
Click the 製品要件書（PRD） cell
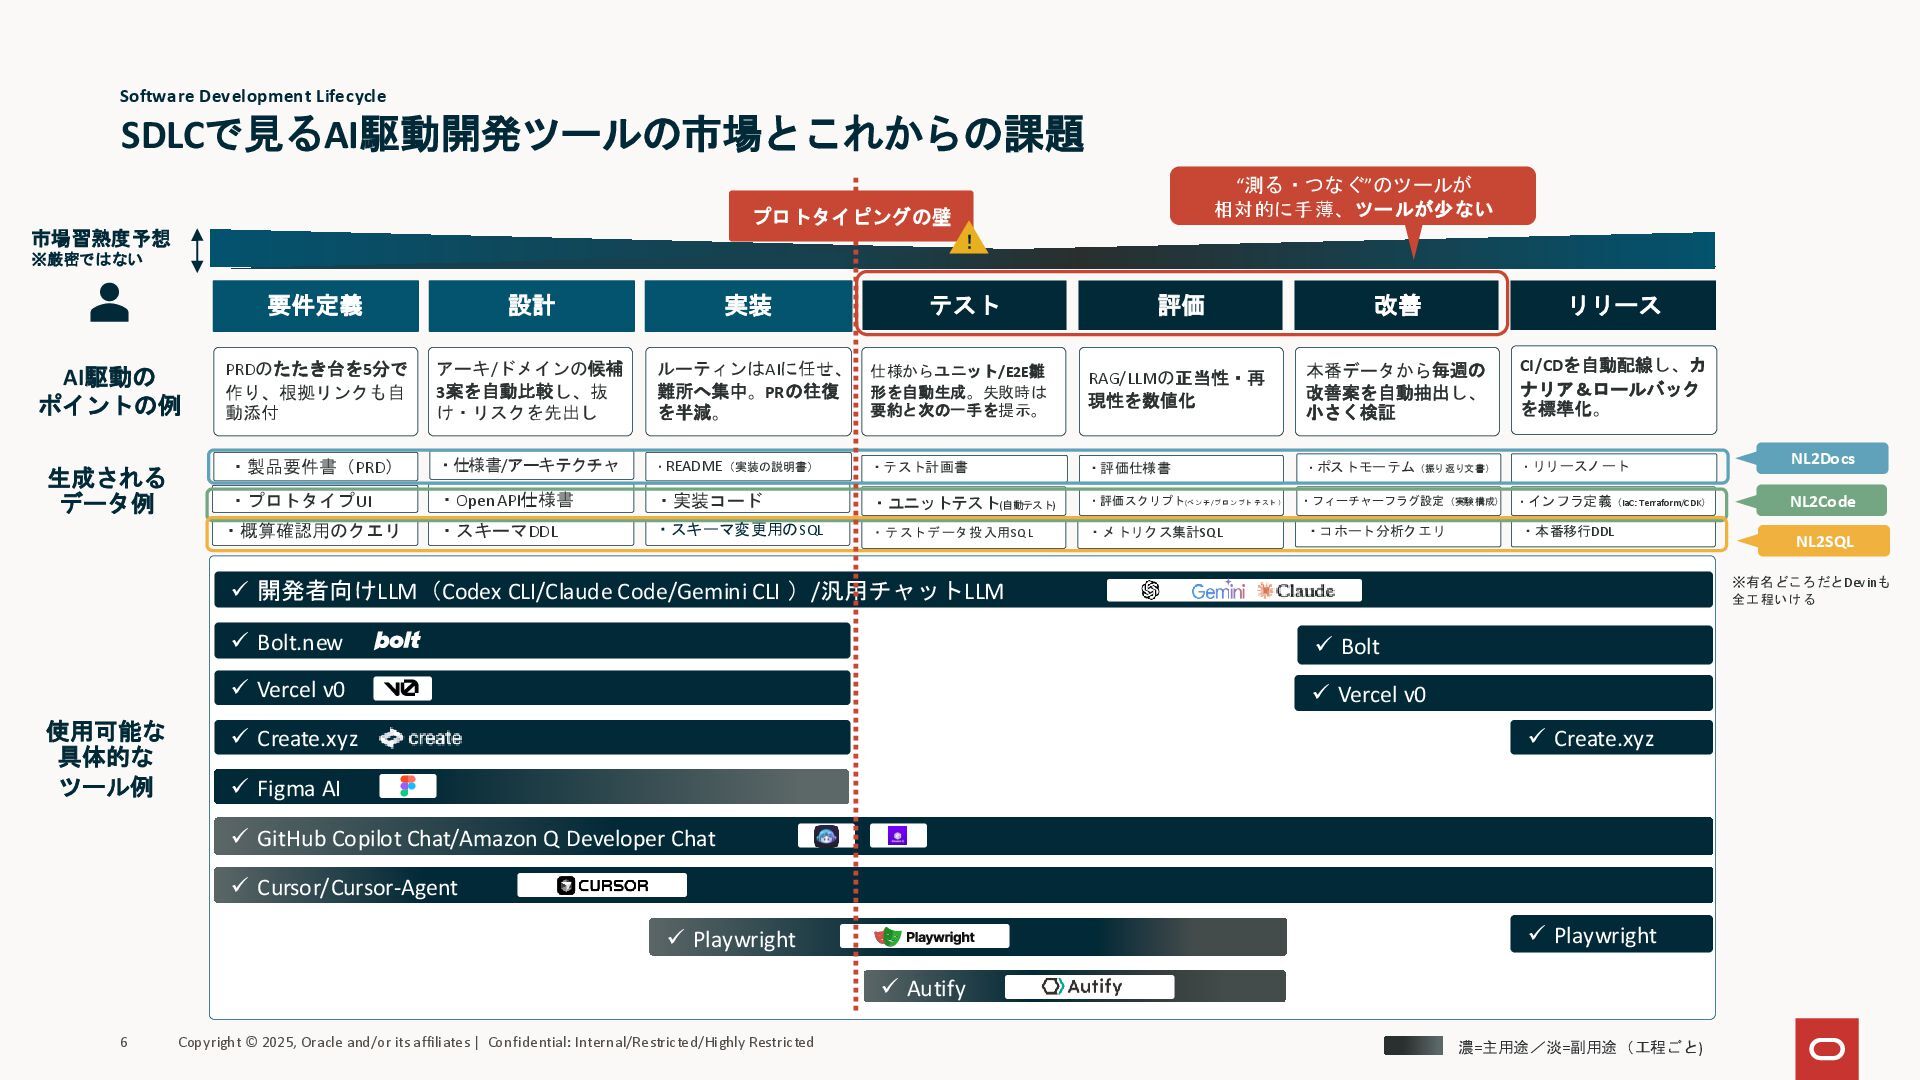[x=315, y=467]
